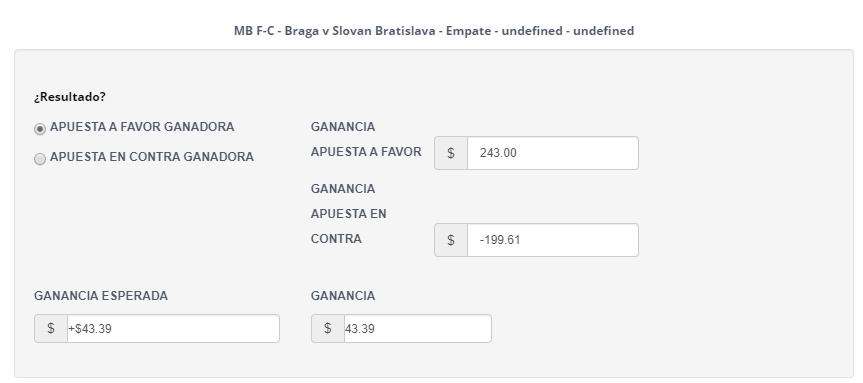Viewport: 863px width, 383px height.
Task: Click the ¿Resultado? question label
Action: [x=70, y=97]
